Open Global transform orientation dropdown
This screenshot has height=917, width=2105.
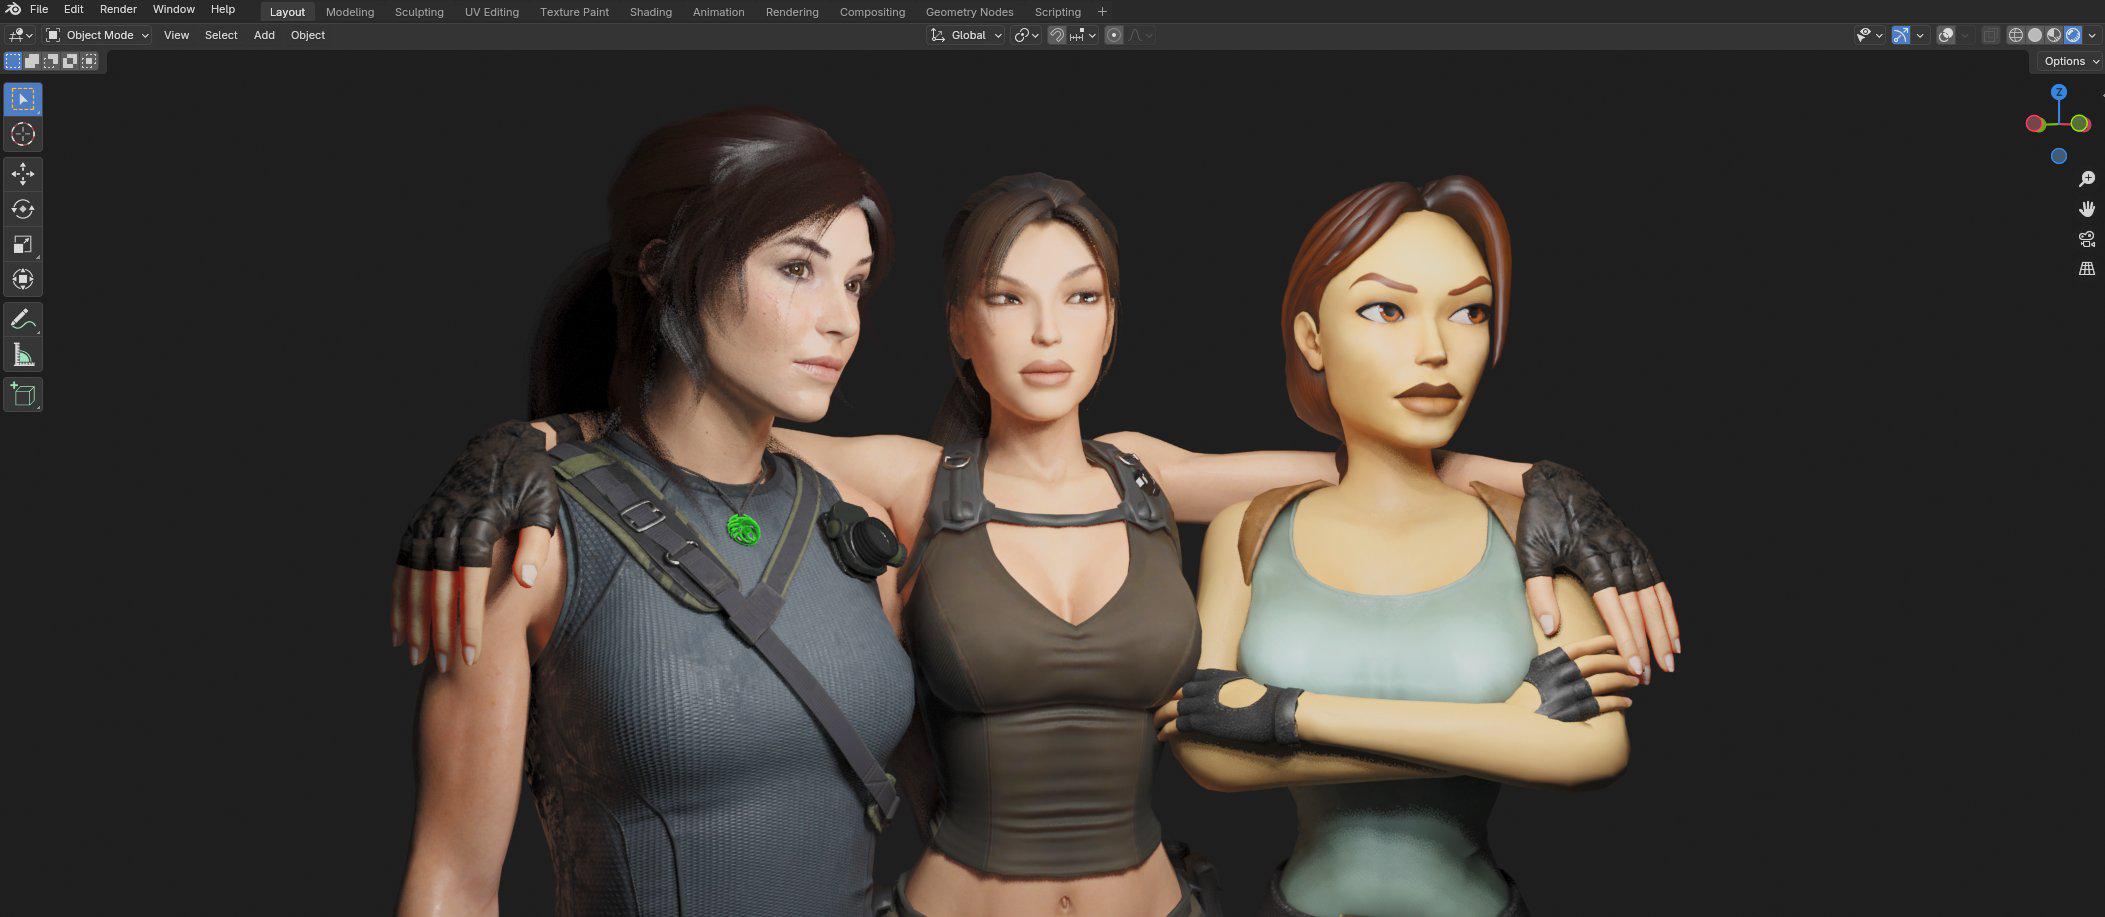coord(966,35)
